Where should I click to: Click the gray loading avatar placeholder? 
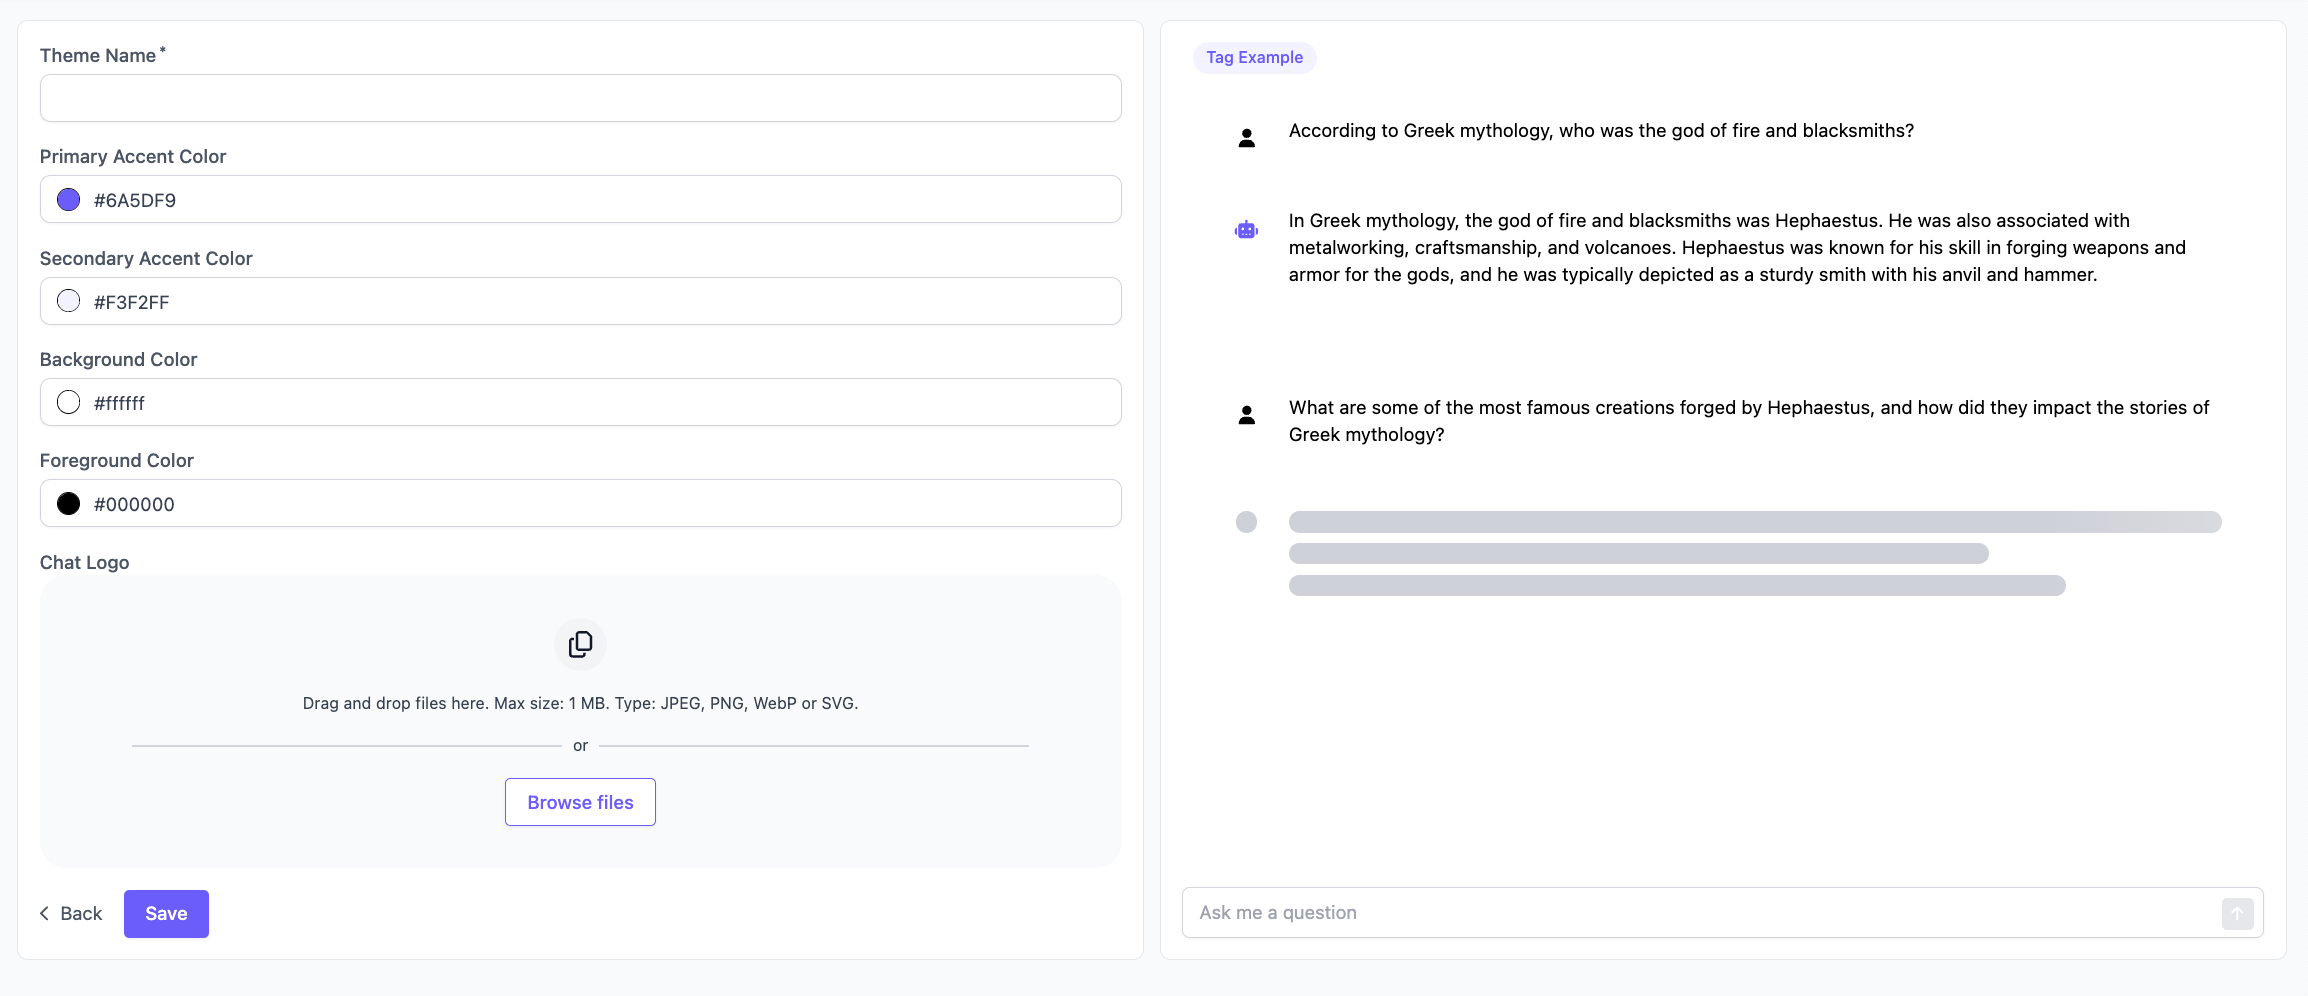[1246, 522]
